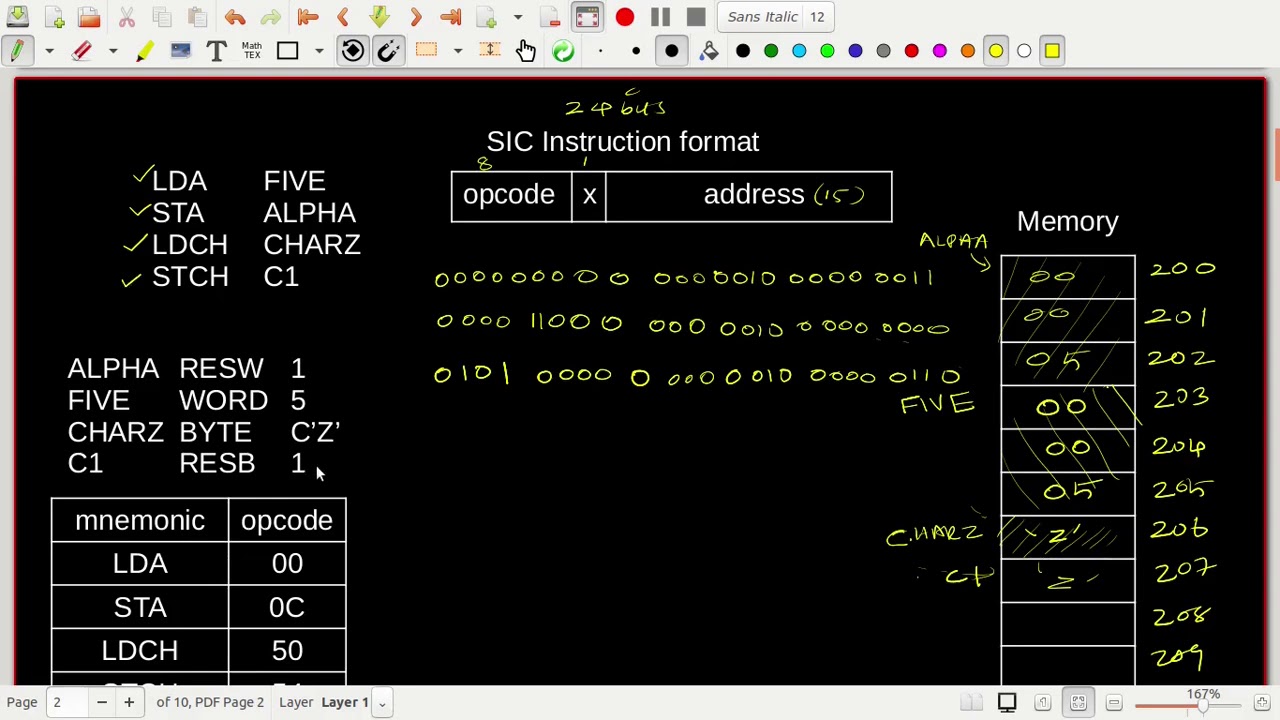Click the Paste clipboard icon
The image size is (1280, 720).
coord(197,17)
